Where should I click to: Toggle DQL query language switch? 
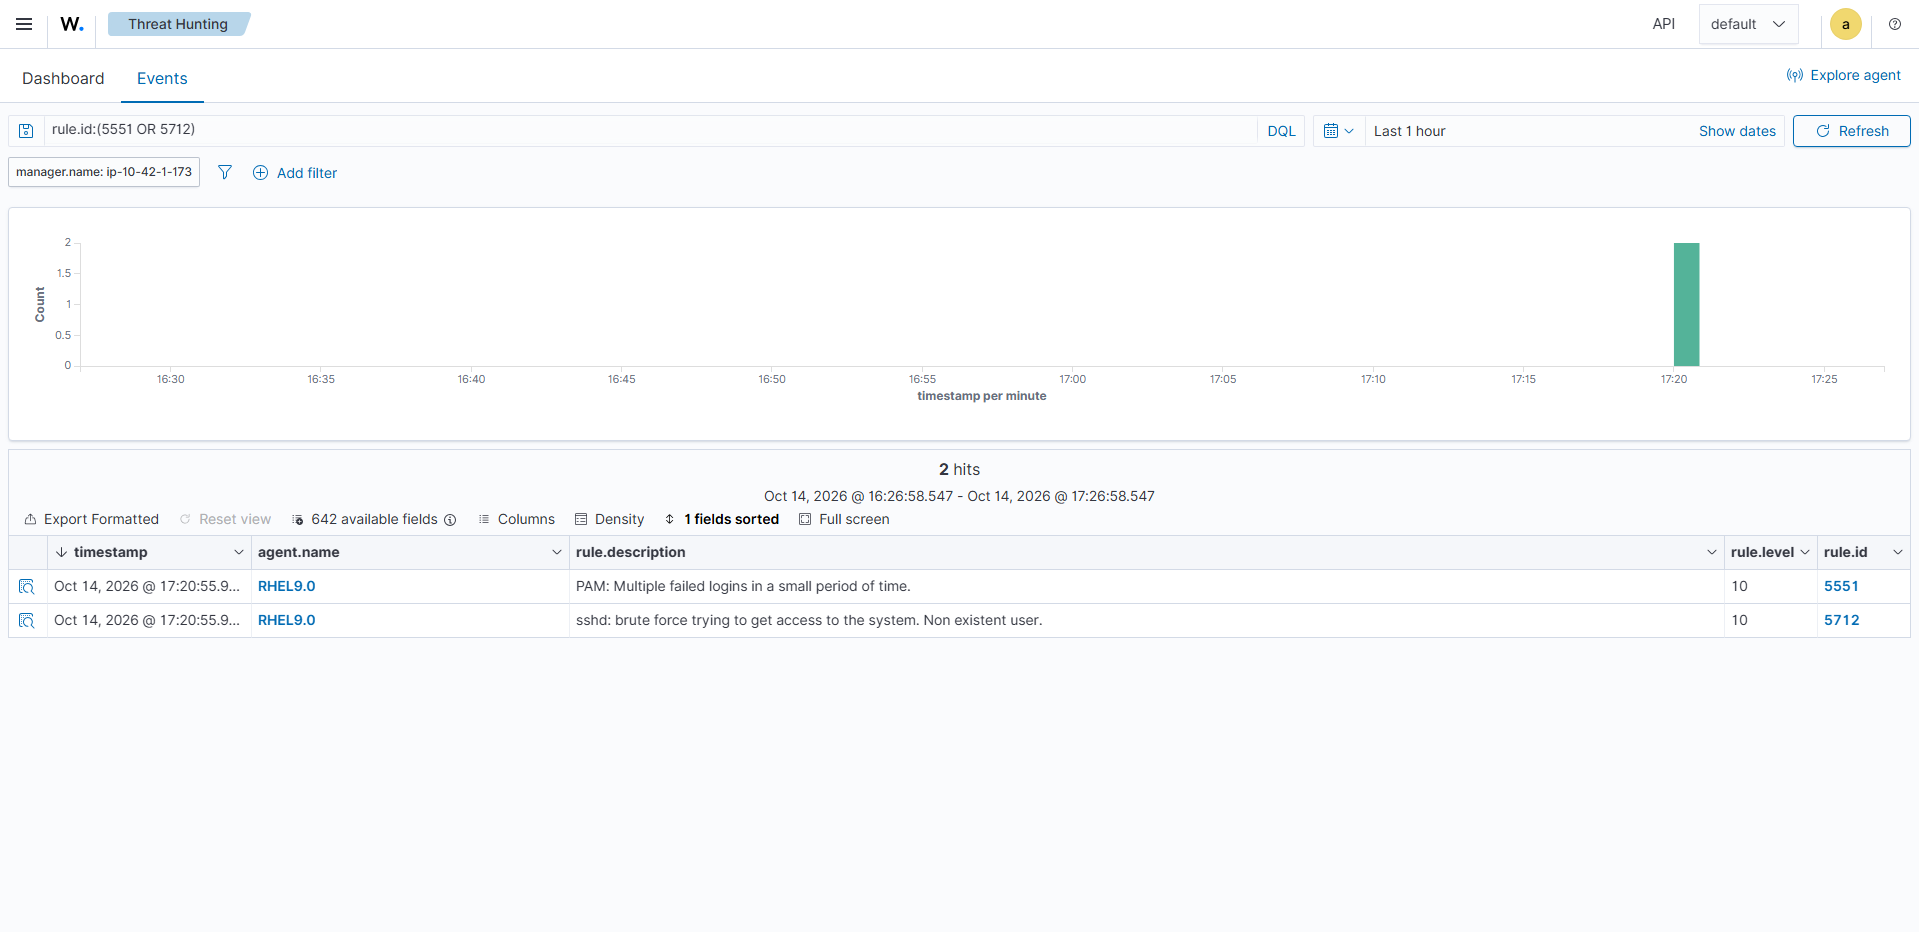click(x=1281, y=131)
